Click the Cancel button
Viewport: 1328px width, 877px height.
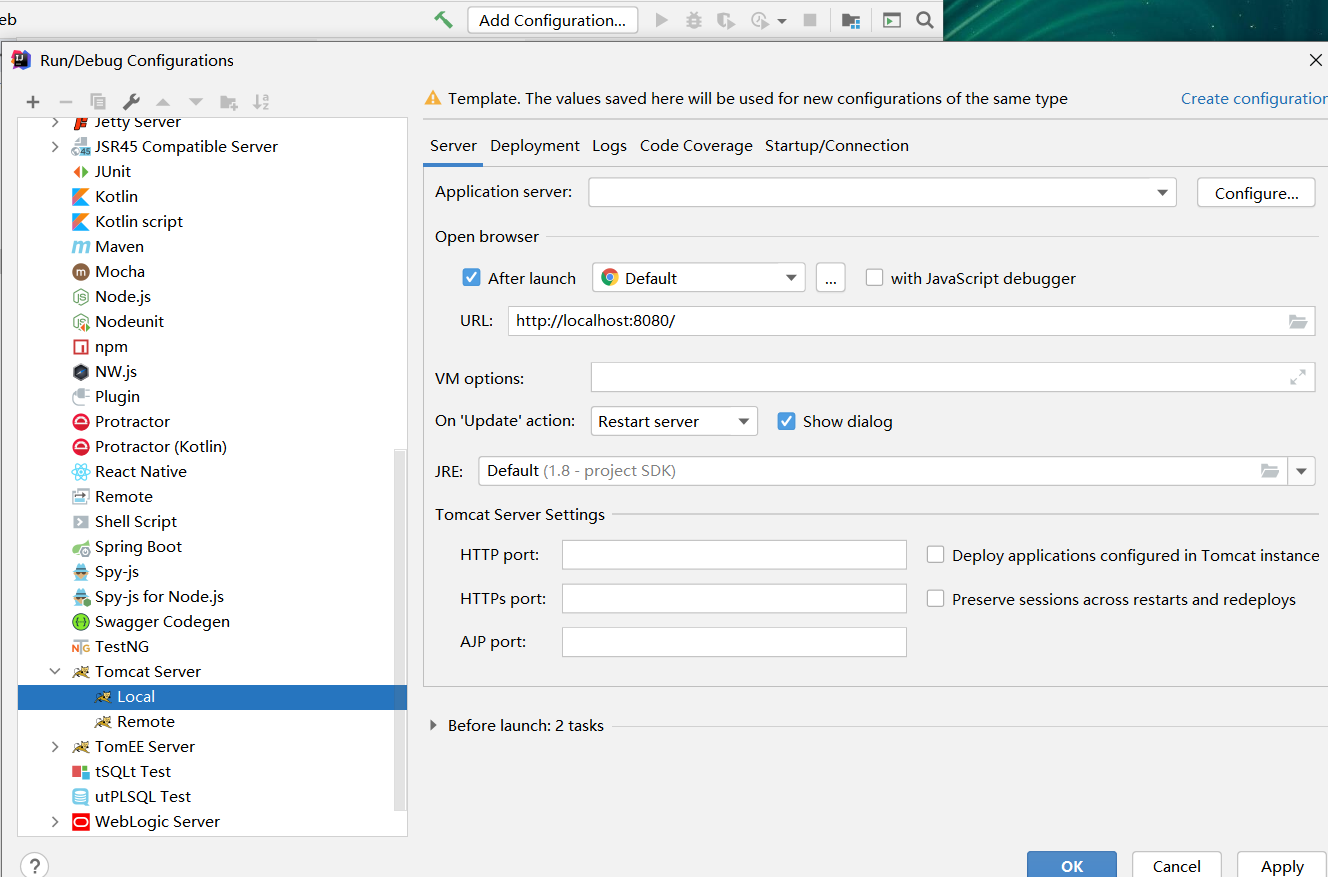1177,865
